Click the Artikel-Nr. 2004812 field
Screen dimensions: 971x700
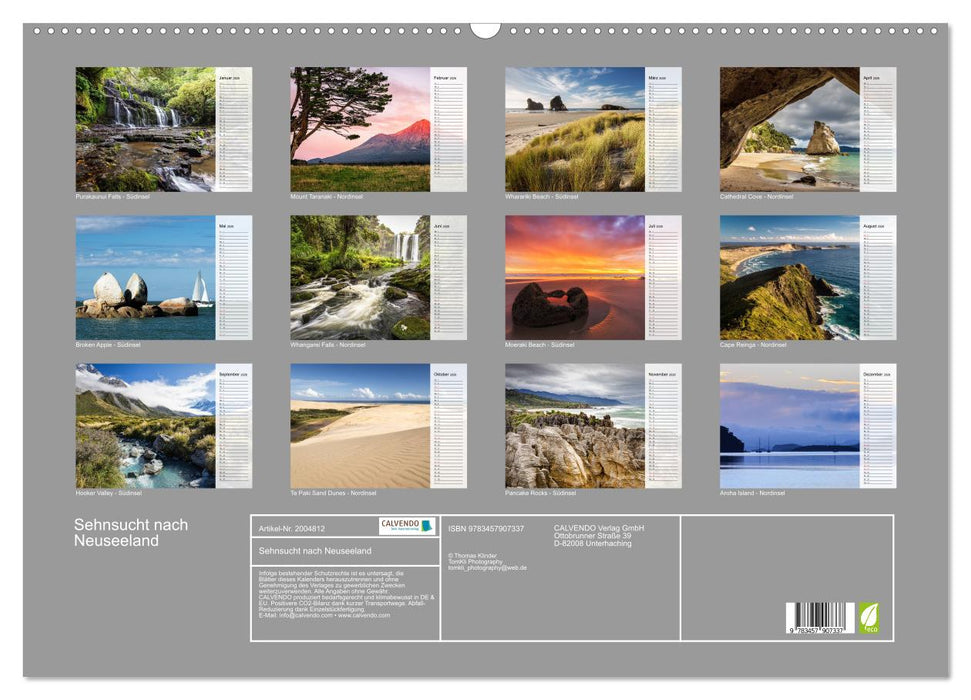[291, 528]
